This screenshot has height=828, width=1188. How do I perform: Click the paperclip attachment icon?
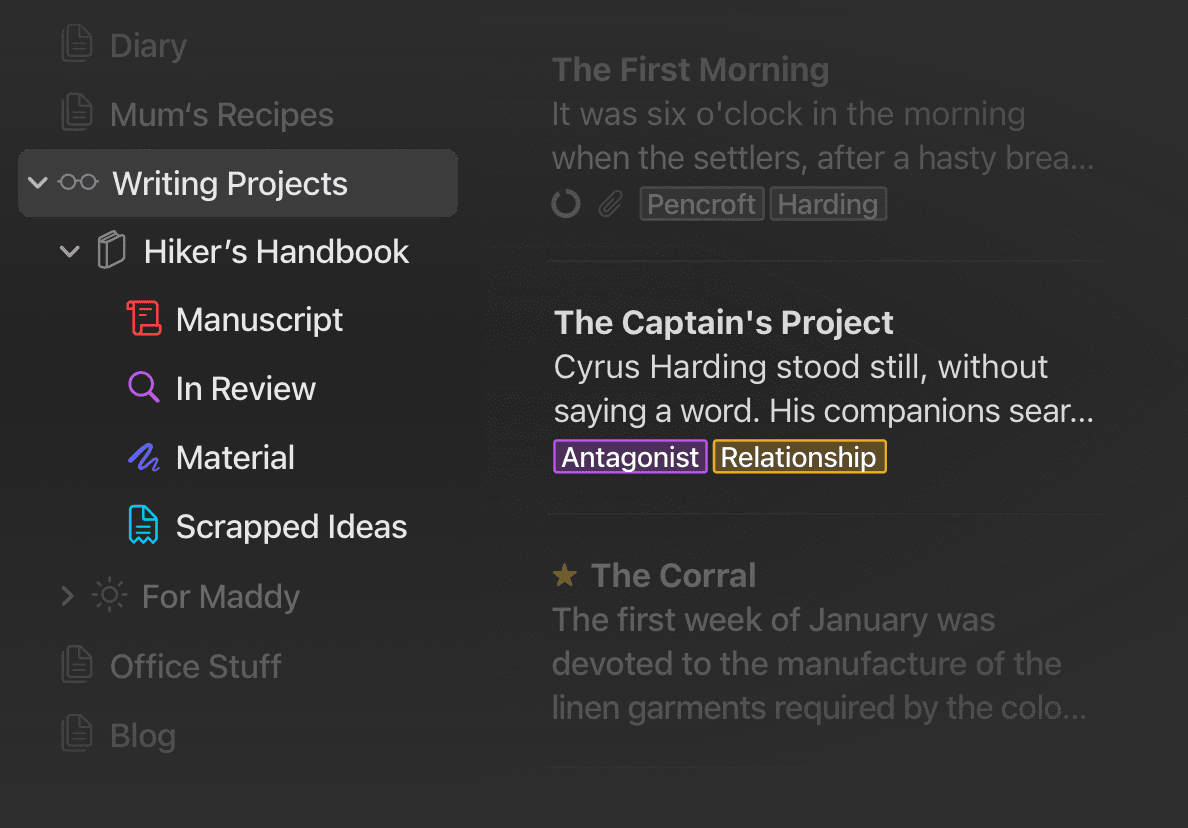coord(609,205)
